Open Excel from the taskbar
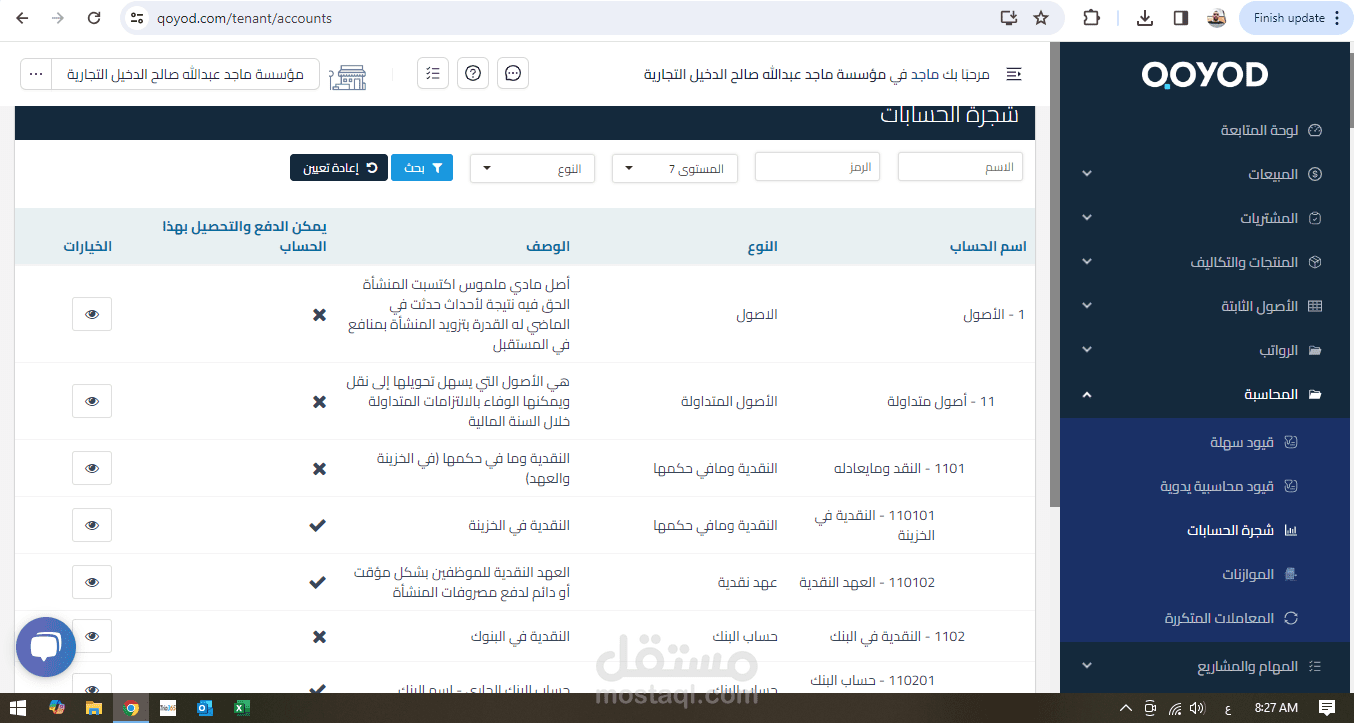Viewport: 1354px width, 723px height. pyautogui.click(x=241, y=708)
